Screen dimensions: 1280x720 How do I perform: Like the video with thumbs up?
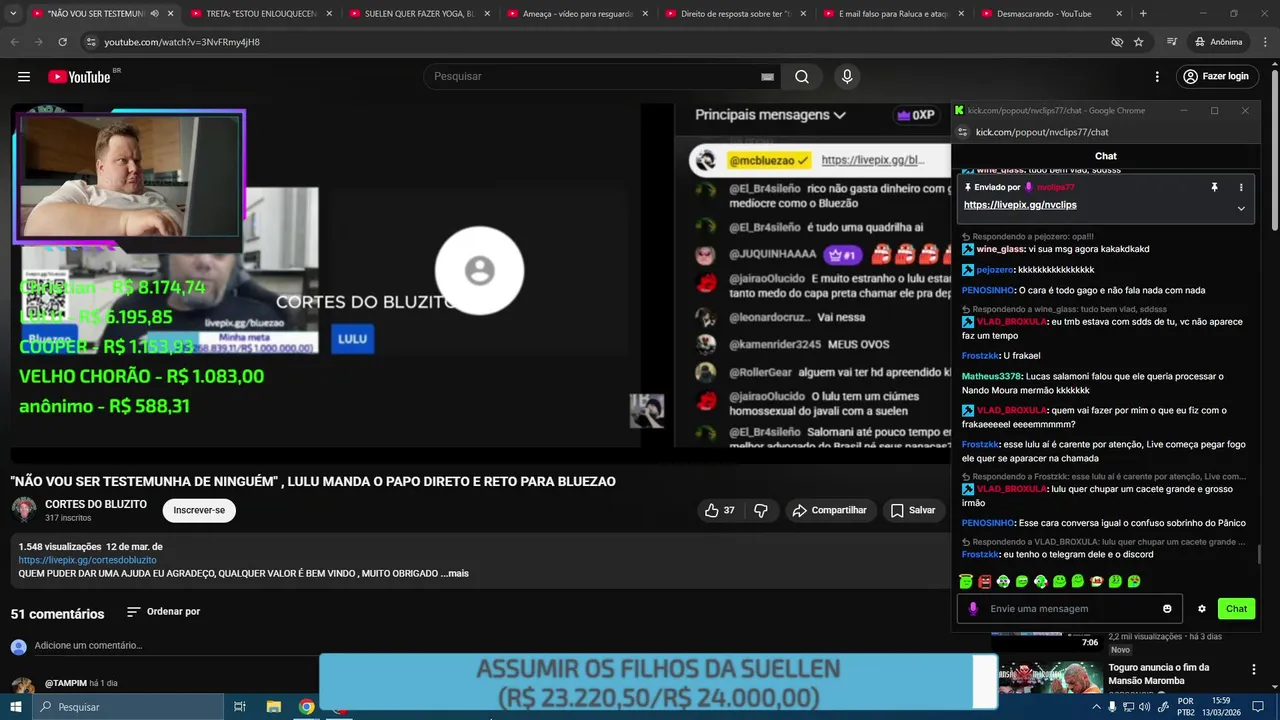pyautogui.click(x=719, y=510)
